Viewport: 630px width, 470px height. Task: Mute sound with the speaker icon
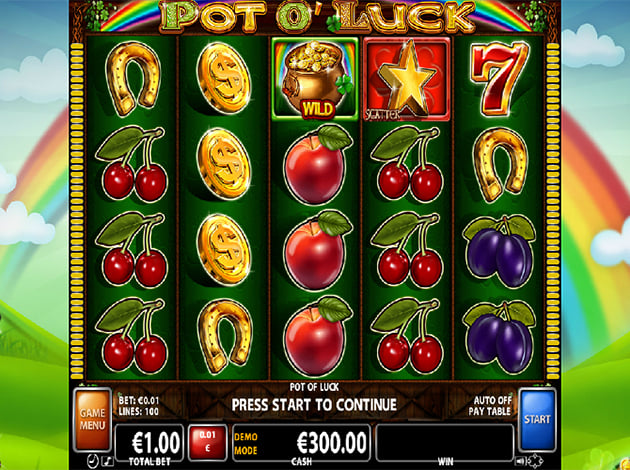tap(521, 461)
